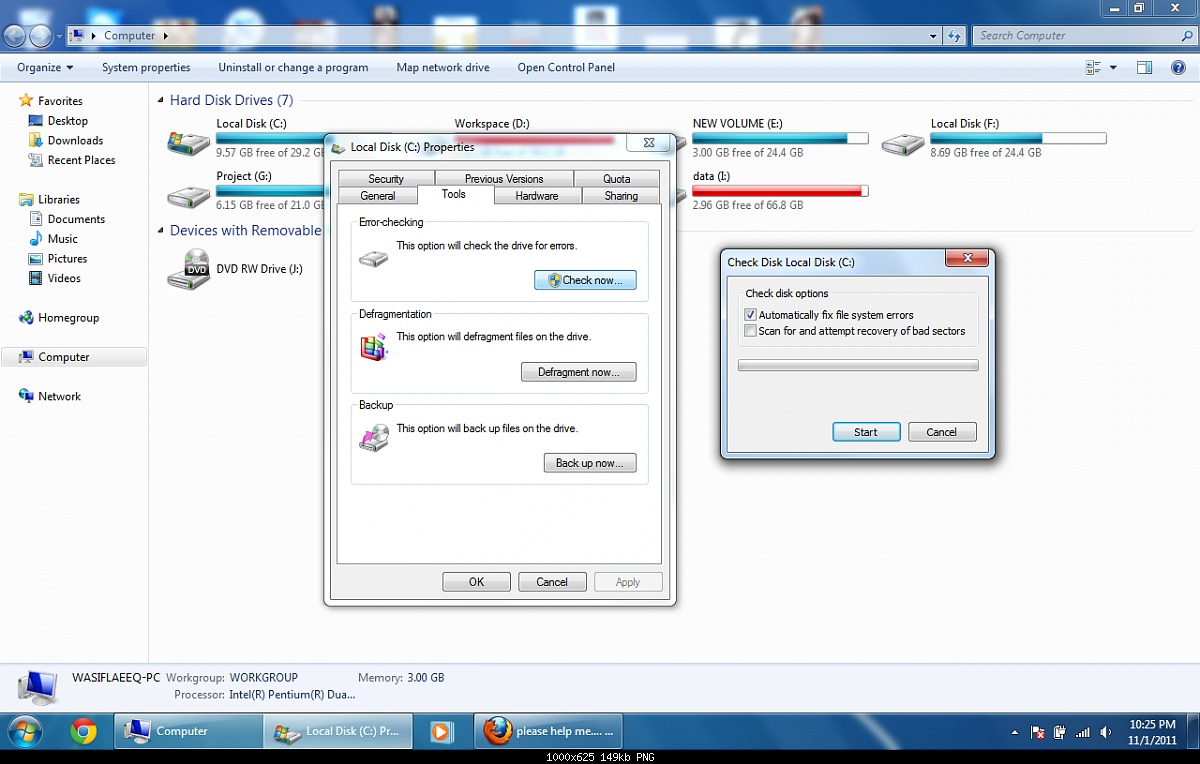Image resolution: width=1200 pixels, height=764 pixels.
Task: Switch to the Sharing tab
Action: tap(621, 196)
